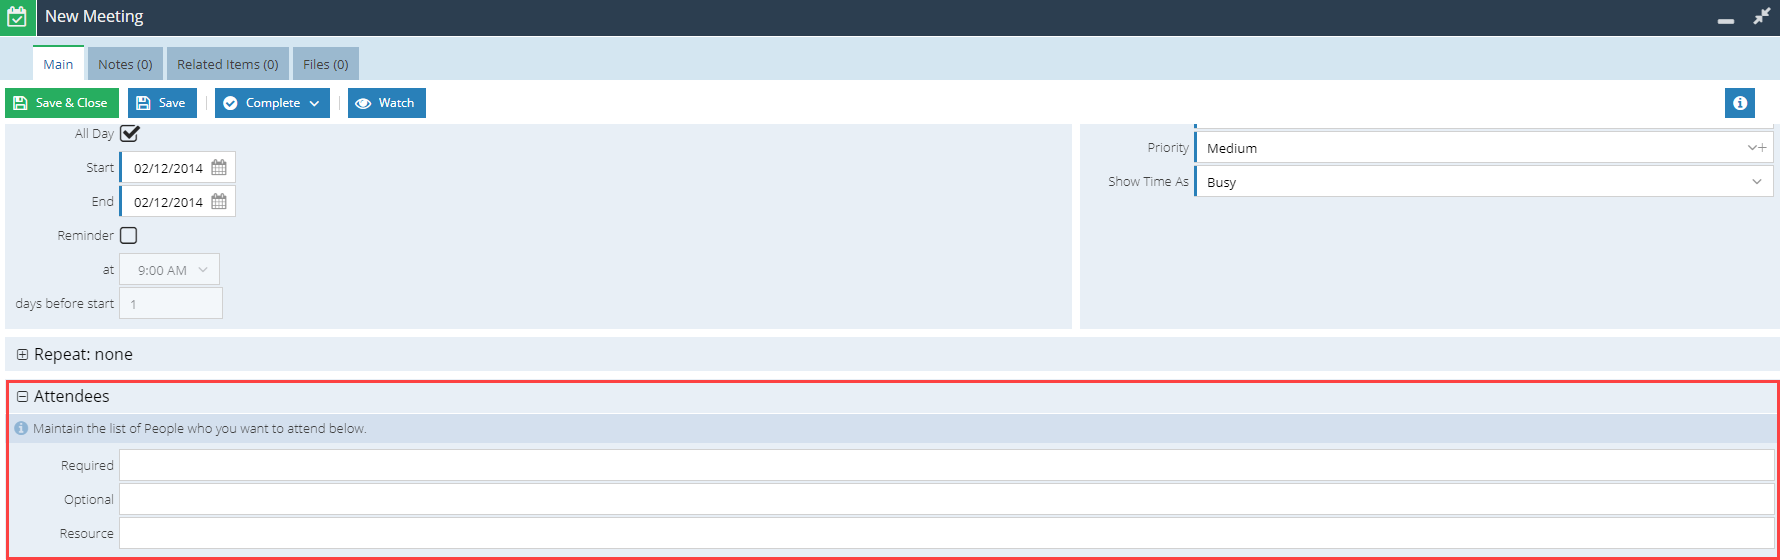Click the End date field
The height and width of the screenshot is (560, 1780).
coord(178,202)
